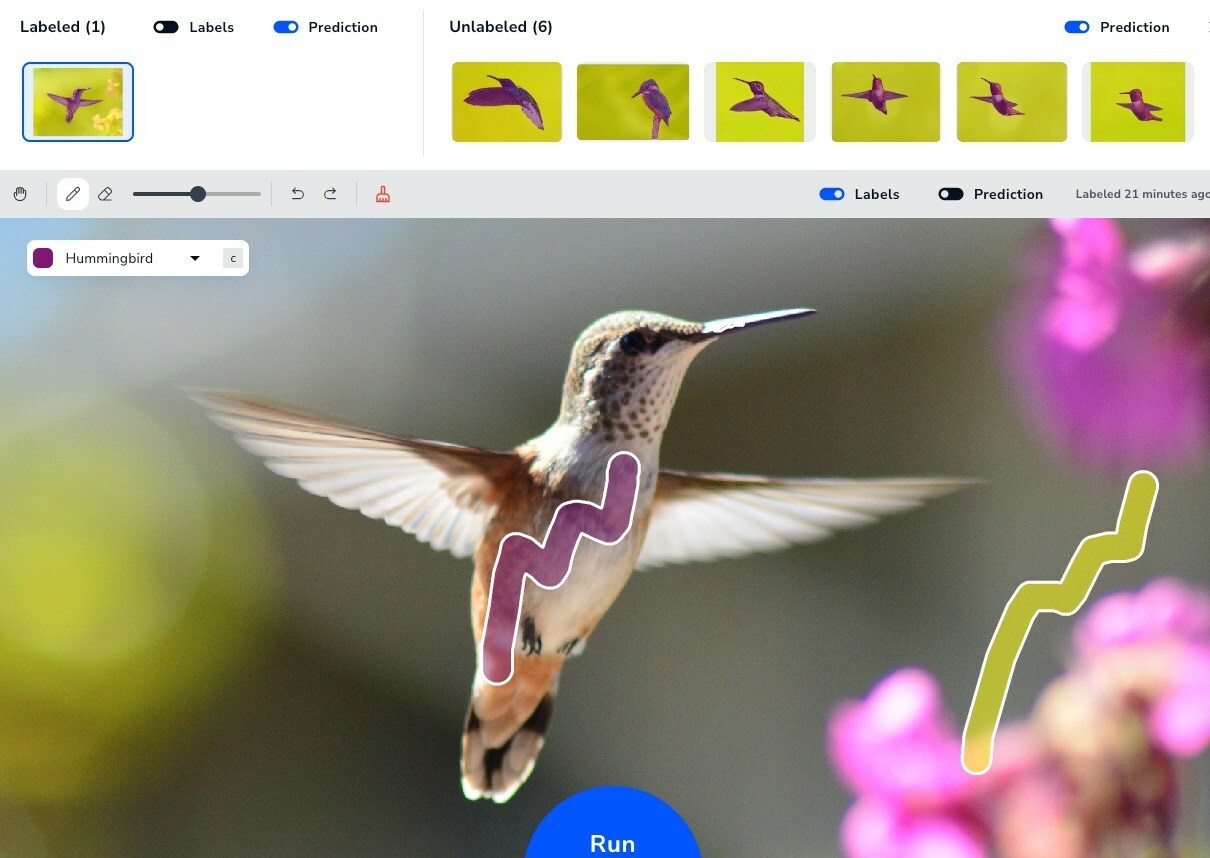1210x858 pixels.
Task: Turn off Labels in editor toolbar
Action: [x=832, y=194]
